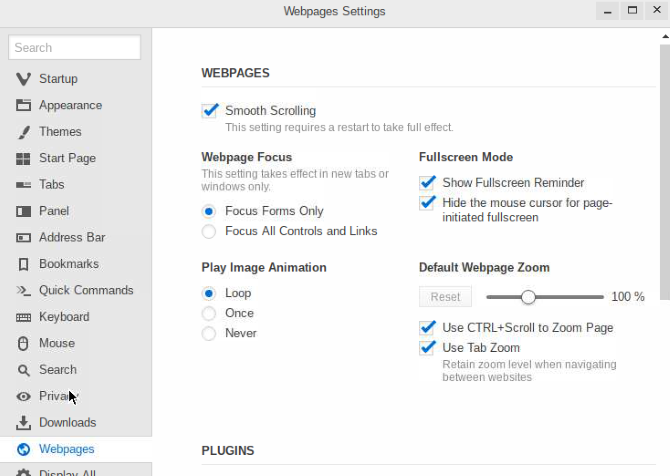Image resolution: width=670 pixels, height=476 pixels.
Task: Toggle Smooth Scrolling checkbox
Action: point(209,111)
